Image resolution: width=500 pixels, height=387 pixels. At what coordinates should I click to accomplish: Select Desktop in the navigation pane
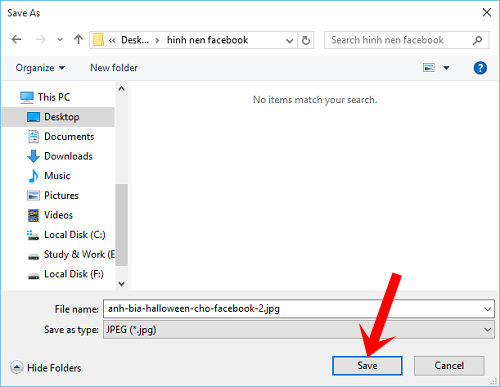[x=58, y=117]
